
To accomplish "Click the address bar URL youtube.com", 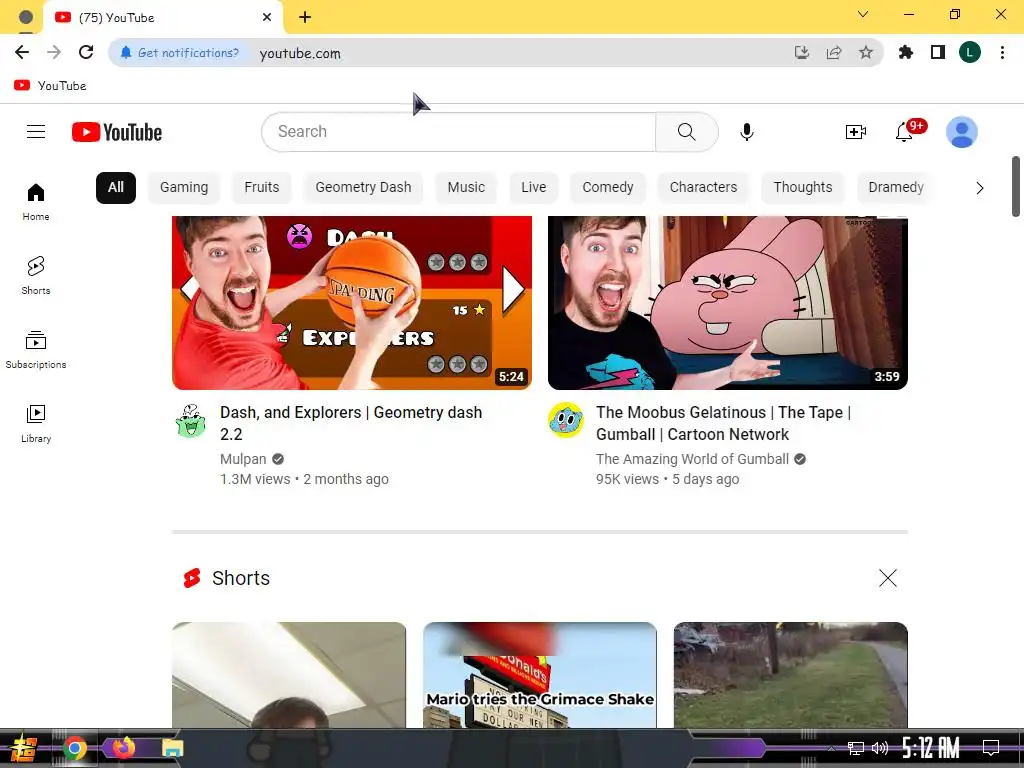I will [x=300, y=54].
